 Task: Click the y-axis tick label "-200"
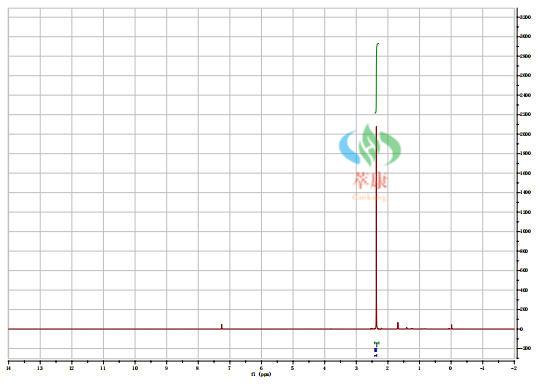pos(525,349)
